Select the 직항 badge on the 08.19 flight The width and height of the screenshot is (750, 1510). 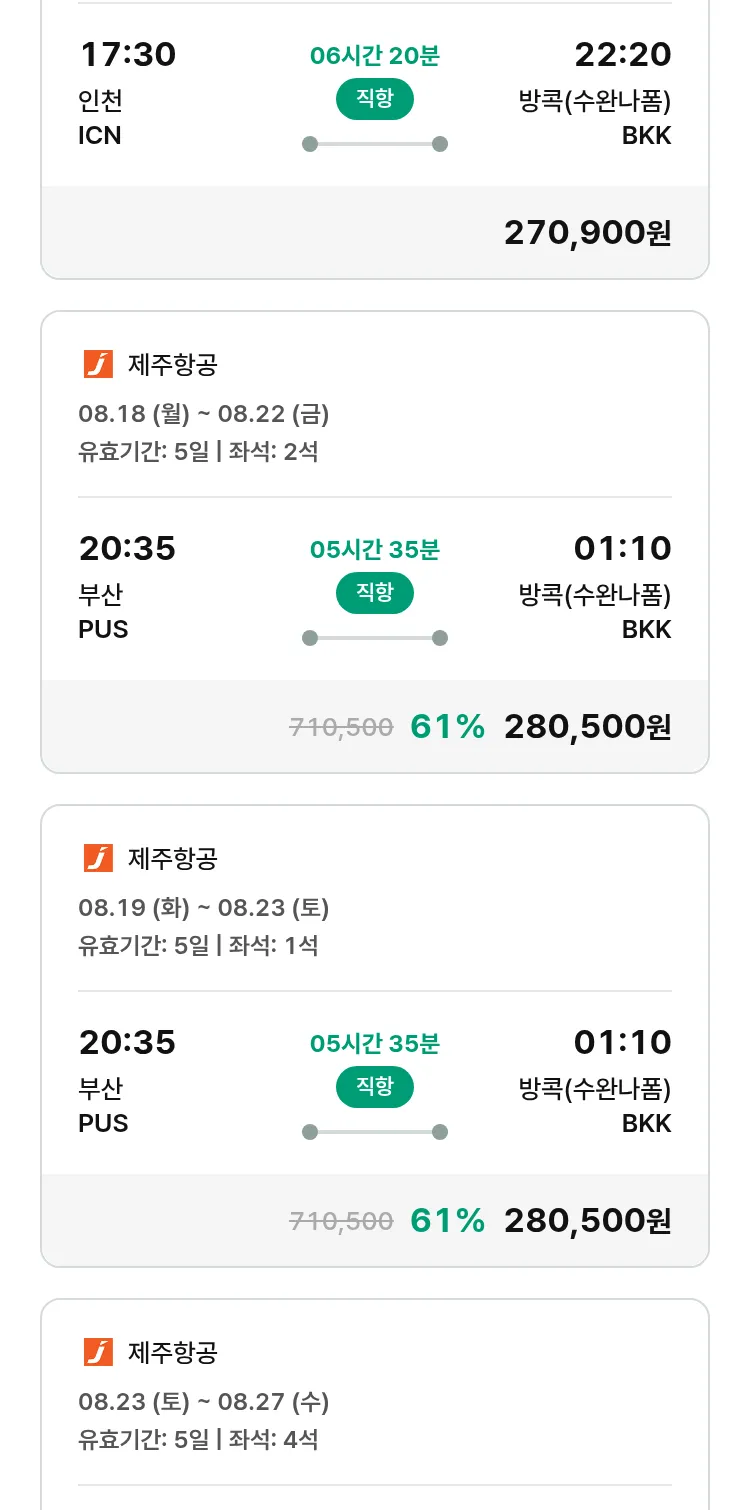coord(374,1087)
